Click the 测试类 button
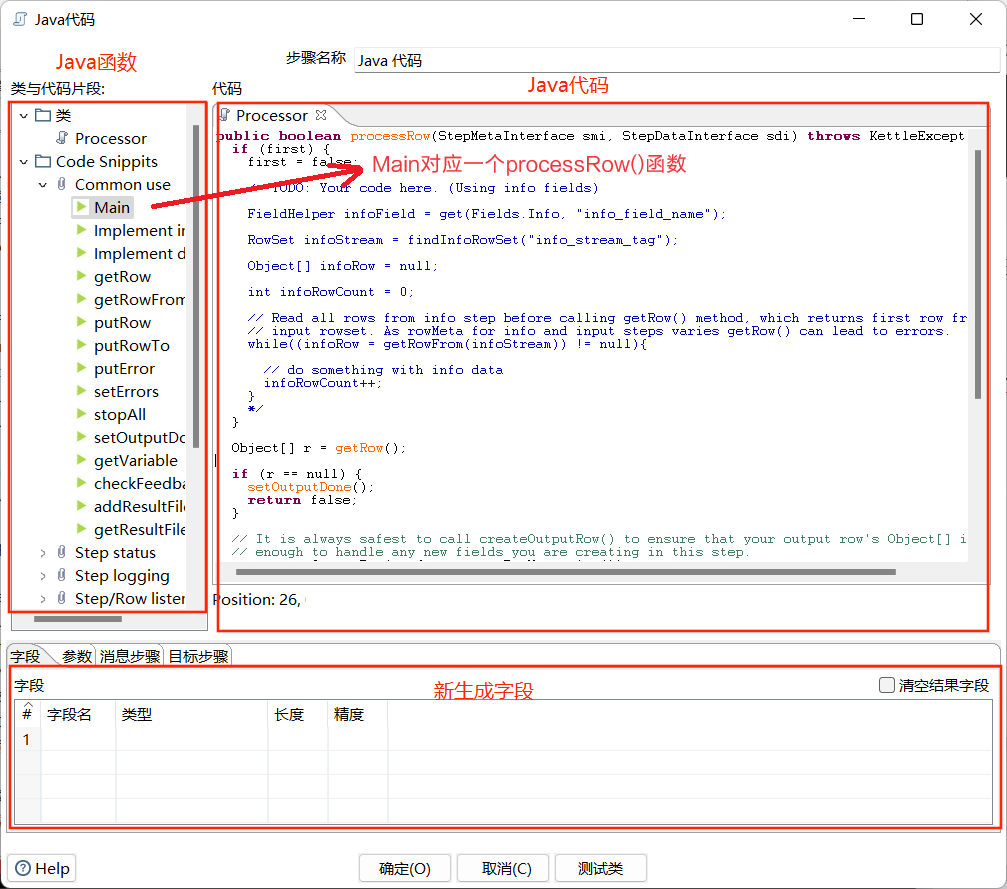The height and width of the screenshot is (889, 1007). pyautogui.click(x=600, y=868)
